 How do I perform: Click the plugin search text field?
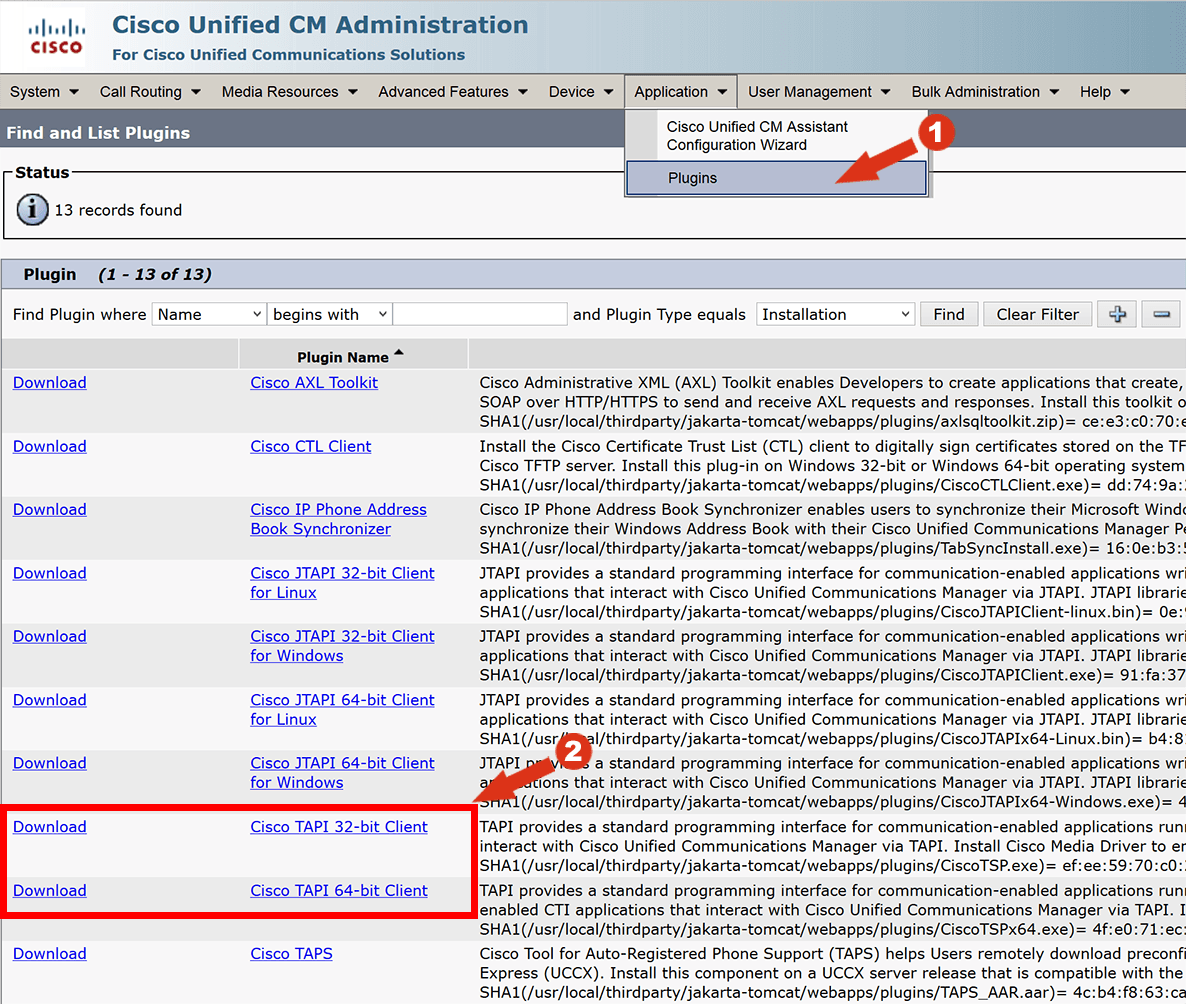click(x=480, y=314)
